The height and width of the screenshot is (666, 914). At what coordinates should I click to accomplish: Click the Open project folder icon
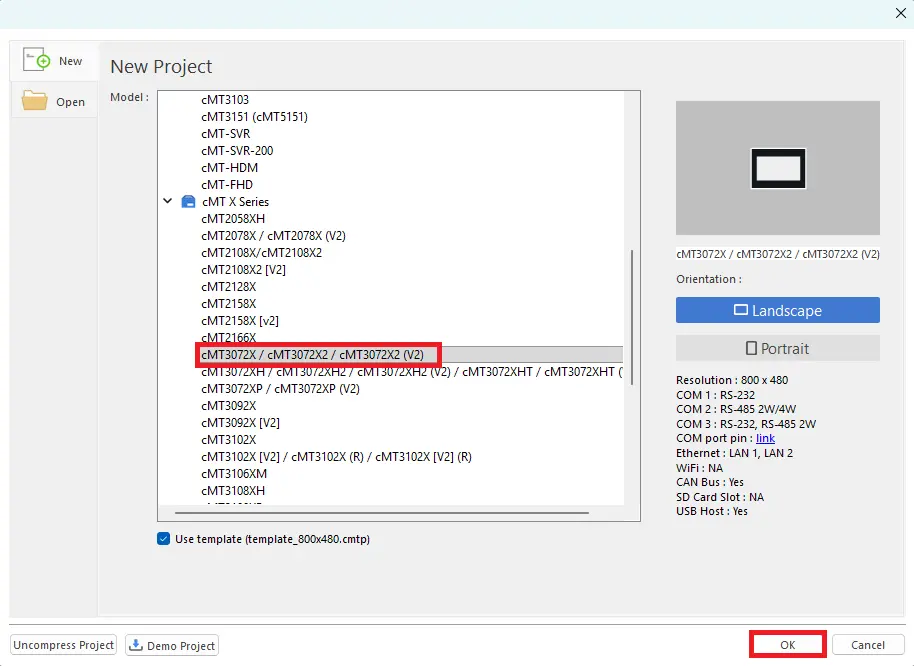34,101
